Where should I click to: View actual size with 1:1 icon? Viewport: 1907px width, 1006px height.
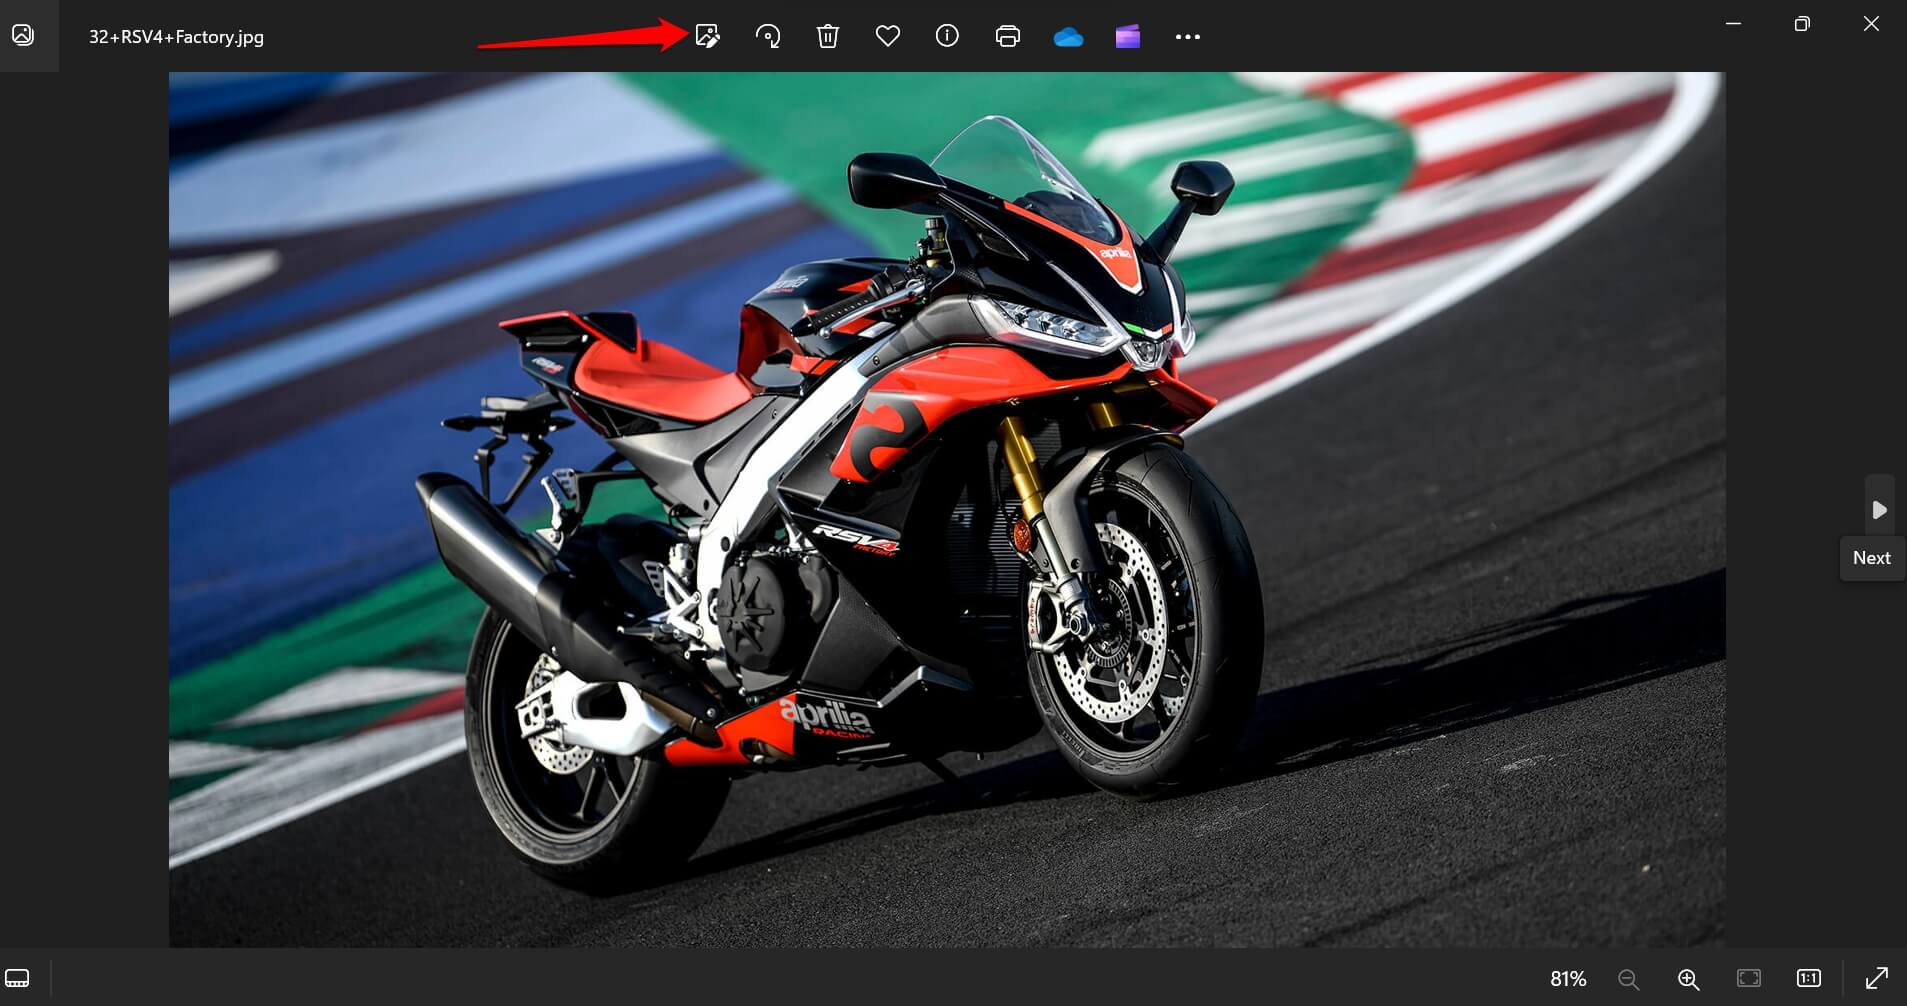point(1809,978)
